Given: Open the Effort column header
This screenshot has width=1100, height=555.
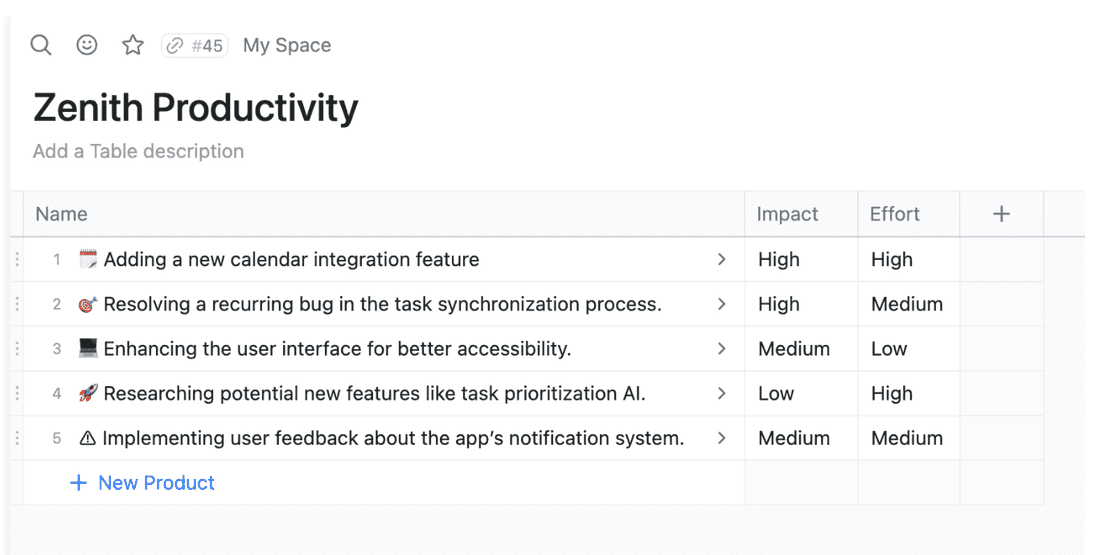Looking at the screenshot, I should [x=894, y=214].
